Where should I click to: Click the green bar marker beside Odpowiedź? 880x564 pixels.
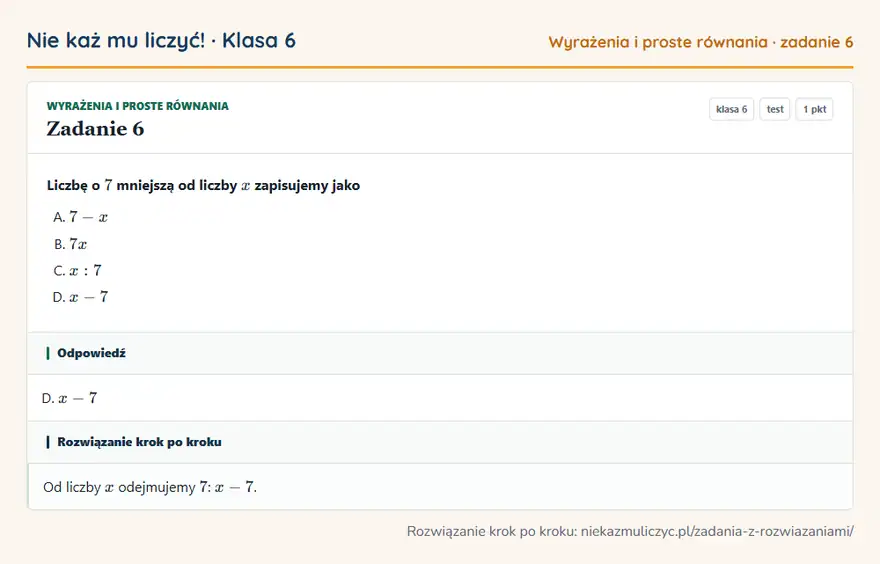coord(48,353)
